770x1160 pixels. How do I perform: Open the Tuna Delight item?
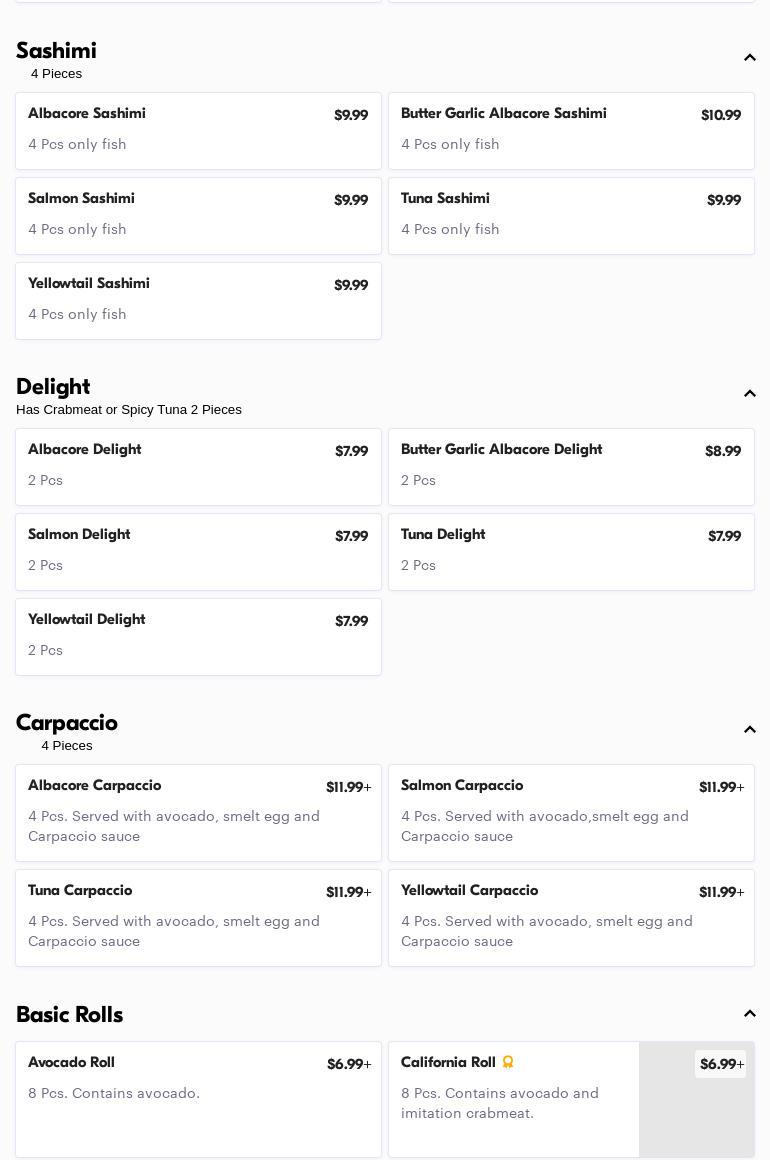tap(571, 552)
